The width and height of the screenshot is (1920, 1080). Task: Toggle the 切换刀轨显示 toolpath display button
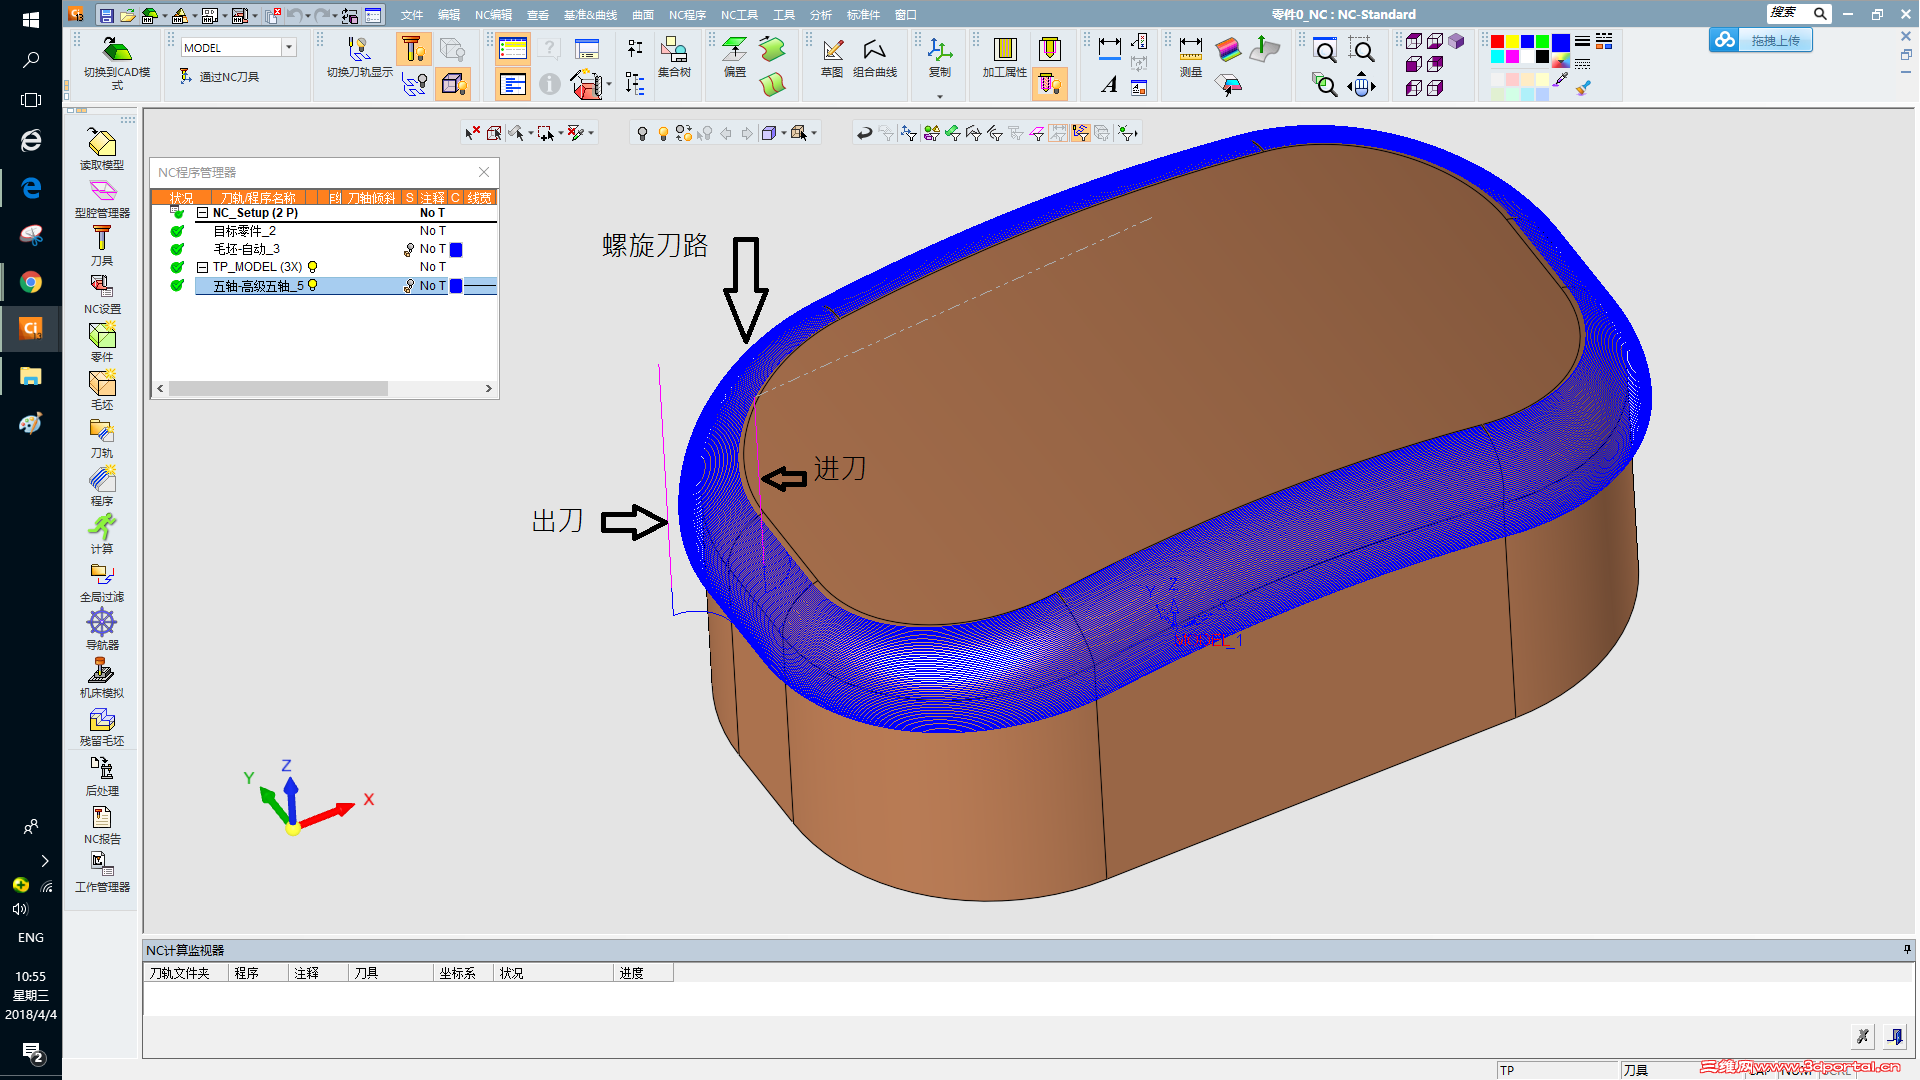click(359, 50)
